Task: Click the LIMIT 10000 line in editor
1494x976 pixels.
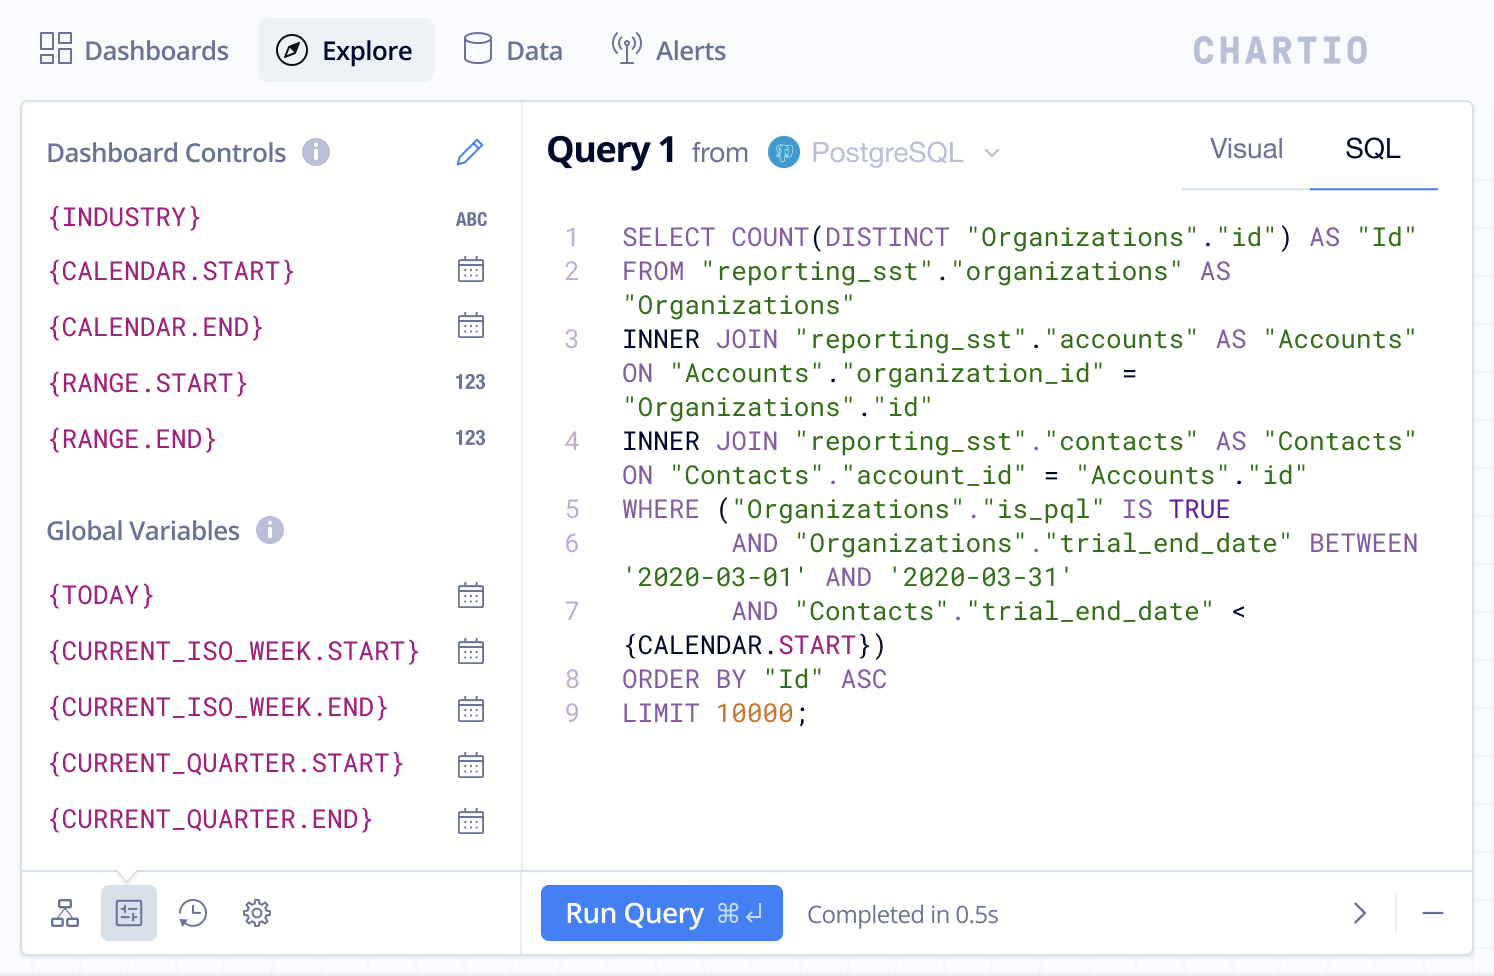Action: [715, 713]
